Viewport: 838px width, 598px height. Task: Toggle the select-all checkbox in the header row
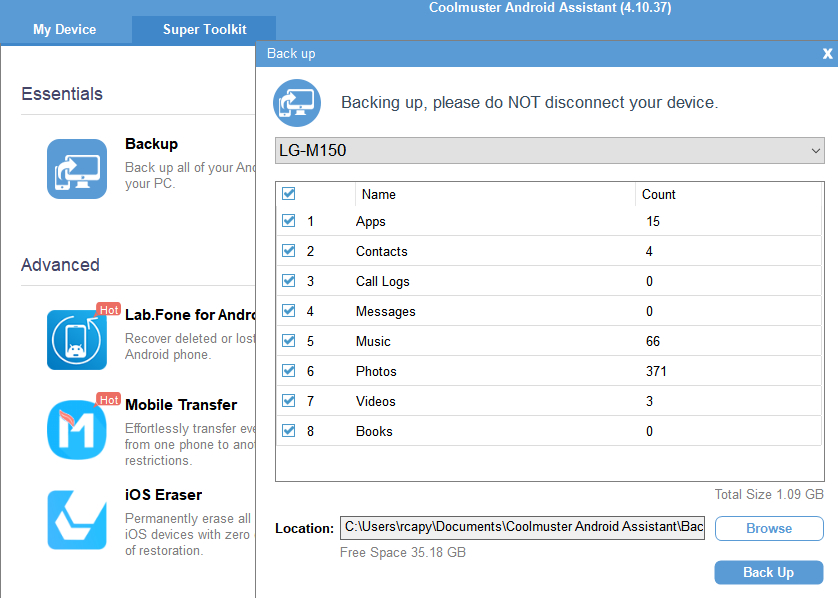click(x=289, y=193)
